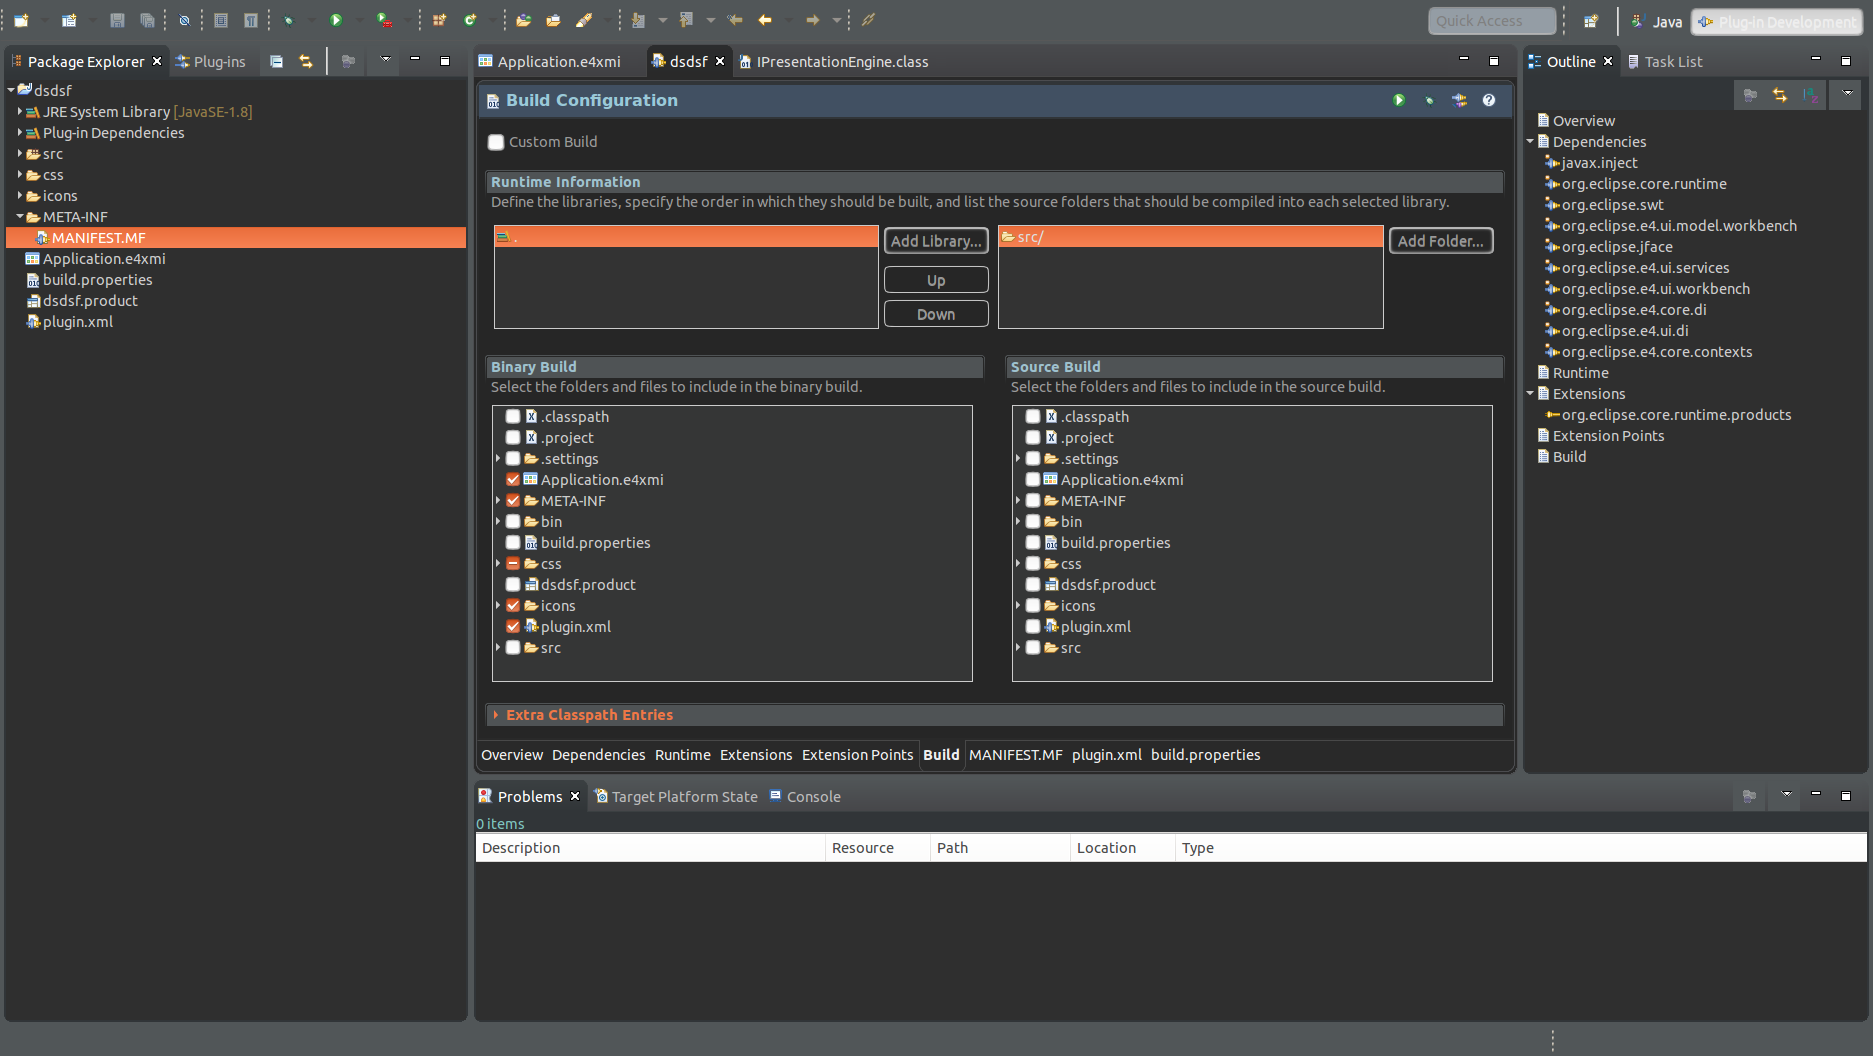
Task: Open the Target Platform State tab
Action: pos(684,796)
